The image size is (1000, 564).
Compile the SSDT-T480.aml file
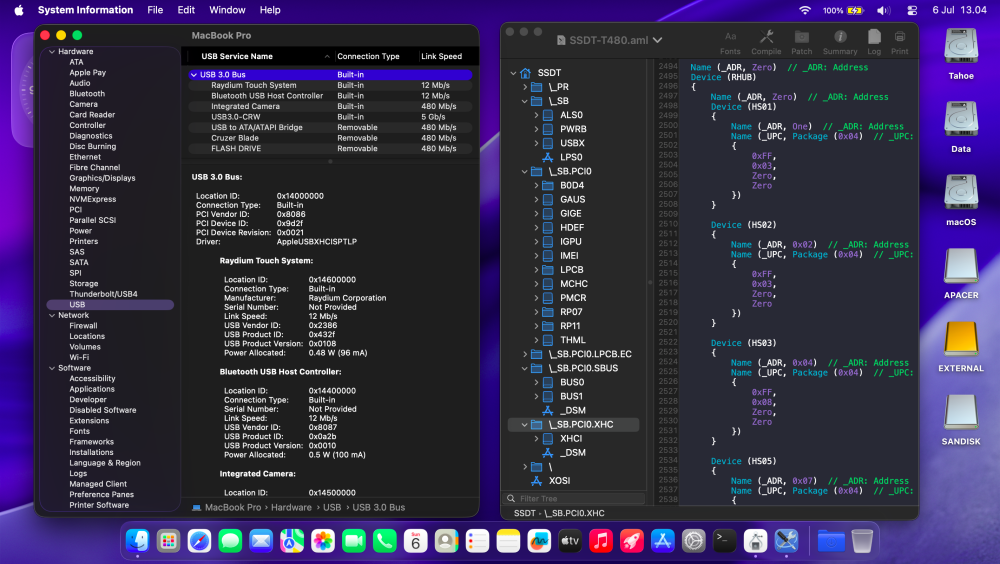coord(766,42)
